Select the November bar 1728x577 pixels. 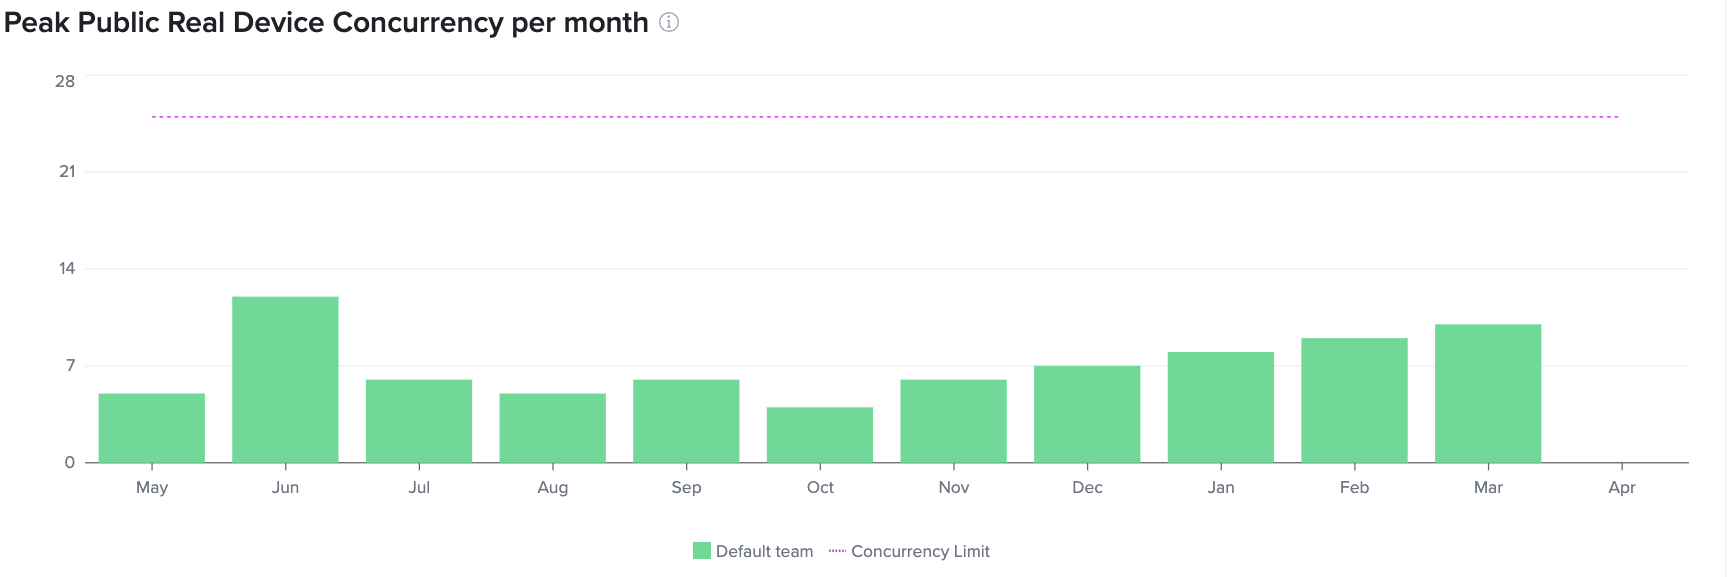pyautogui.click(x=954, y=421)
